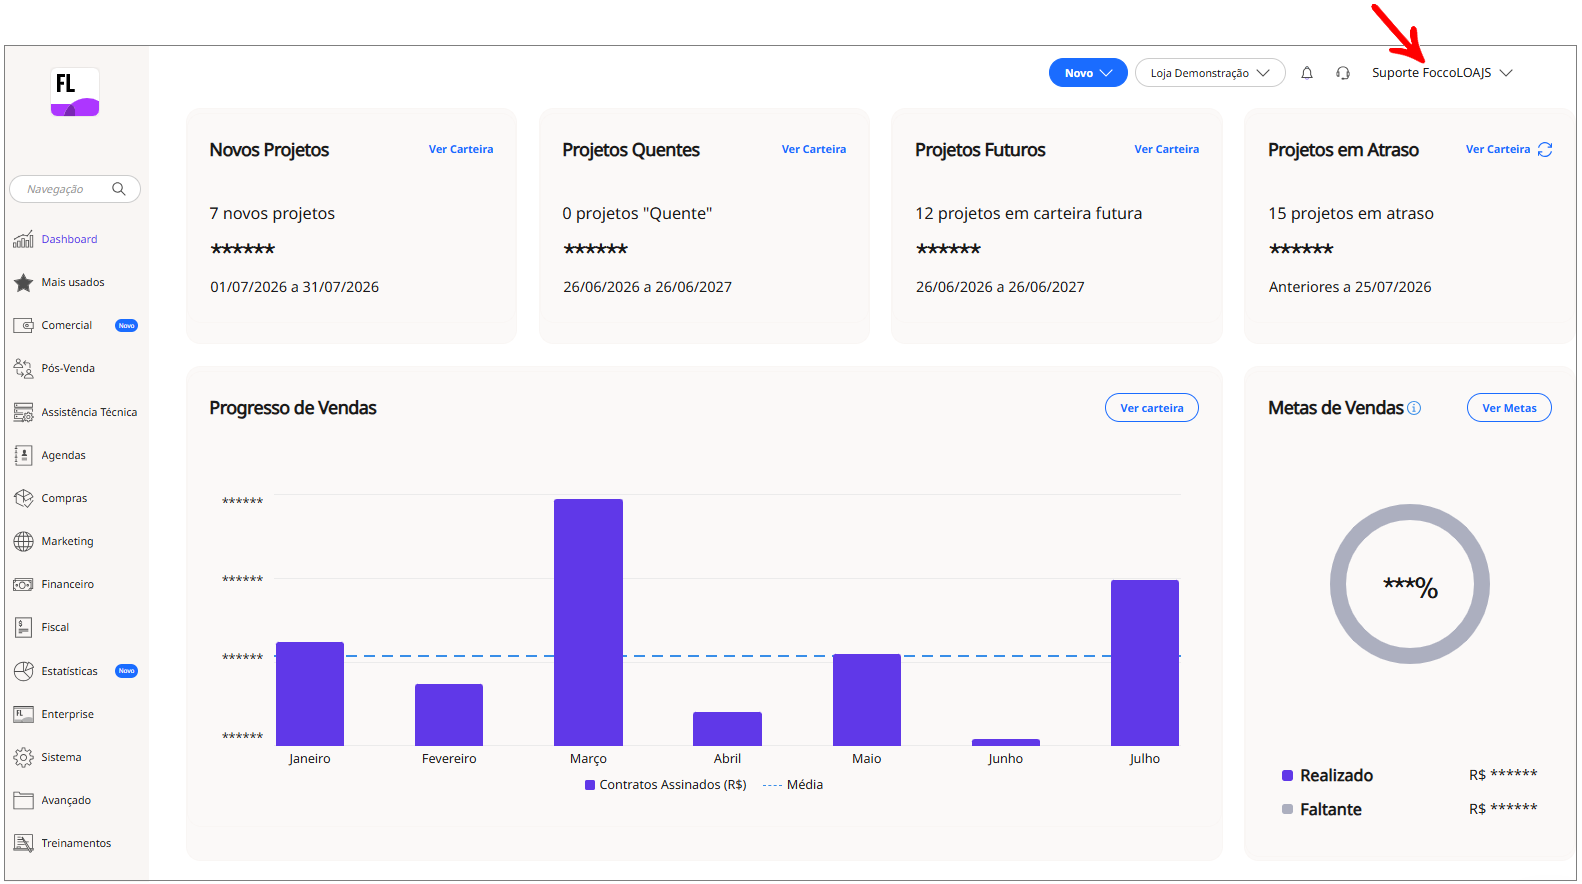This screenshot has height=884, width=1582.
Task: Click the Treinamentos icon
Action: [23, 843]
